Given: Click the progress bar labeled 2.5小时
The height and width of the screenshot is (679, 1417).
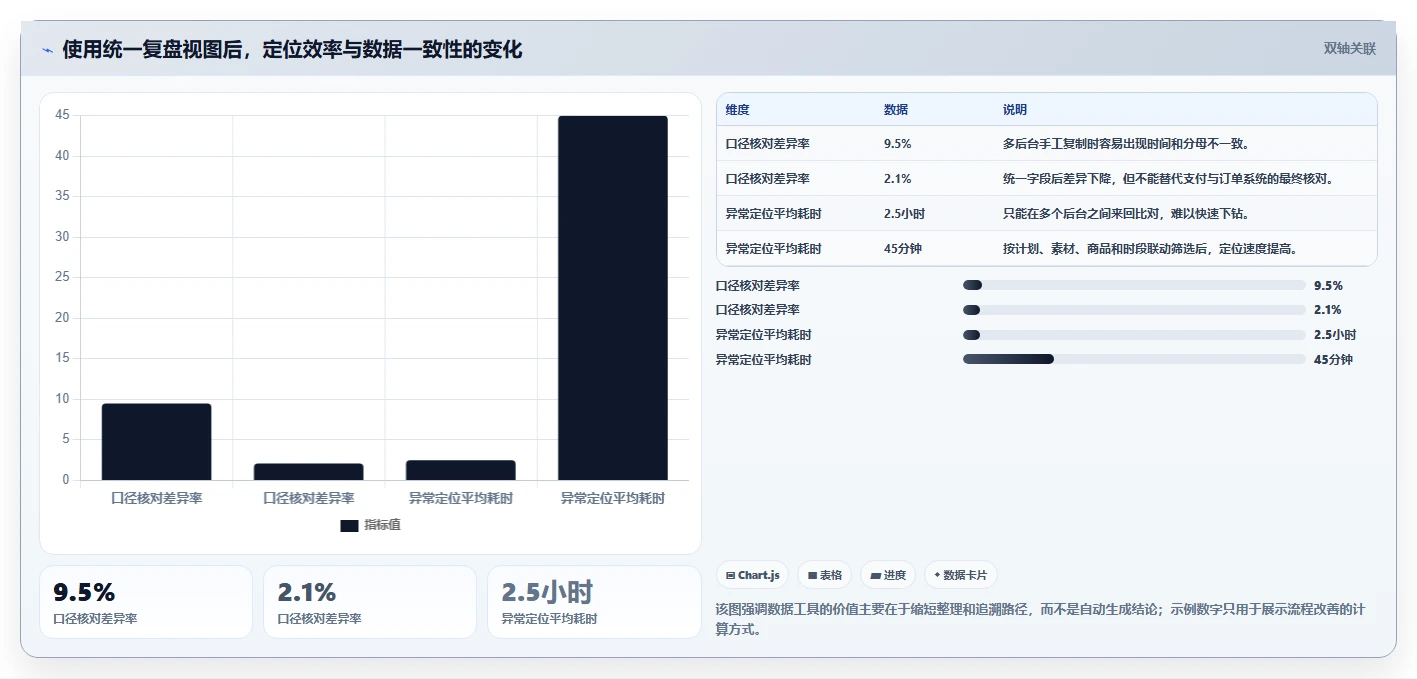Looking at the screenshot, I should [x=1134, y=335].
